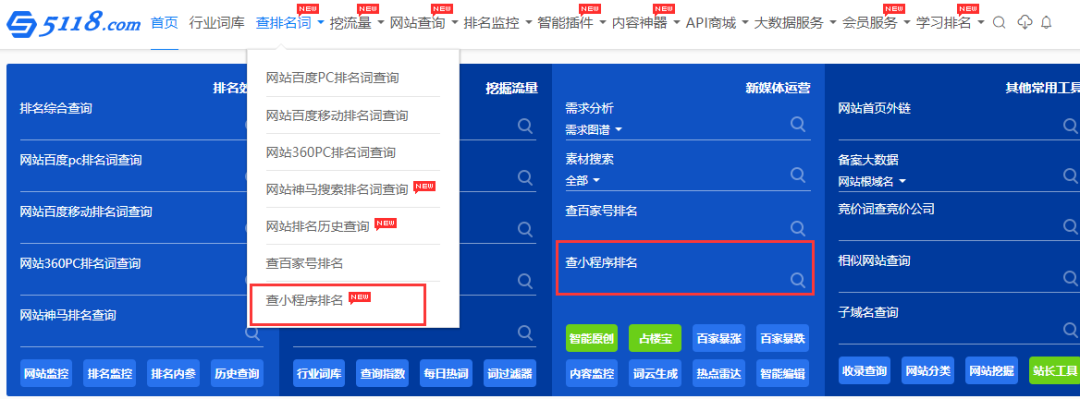Screen dimensions: 1080x399
Task: Open 网站根域名 selector under 备案大数据
Action: click(x=872, y=181)
